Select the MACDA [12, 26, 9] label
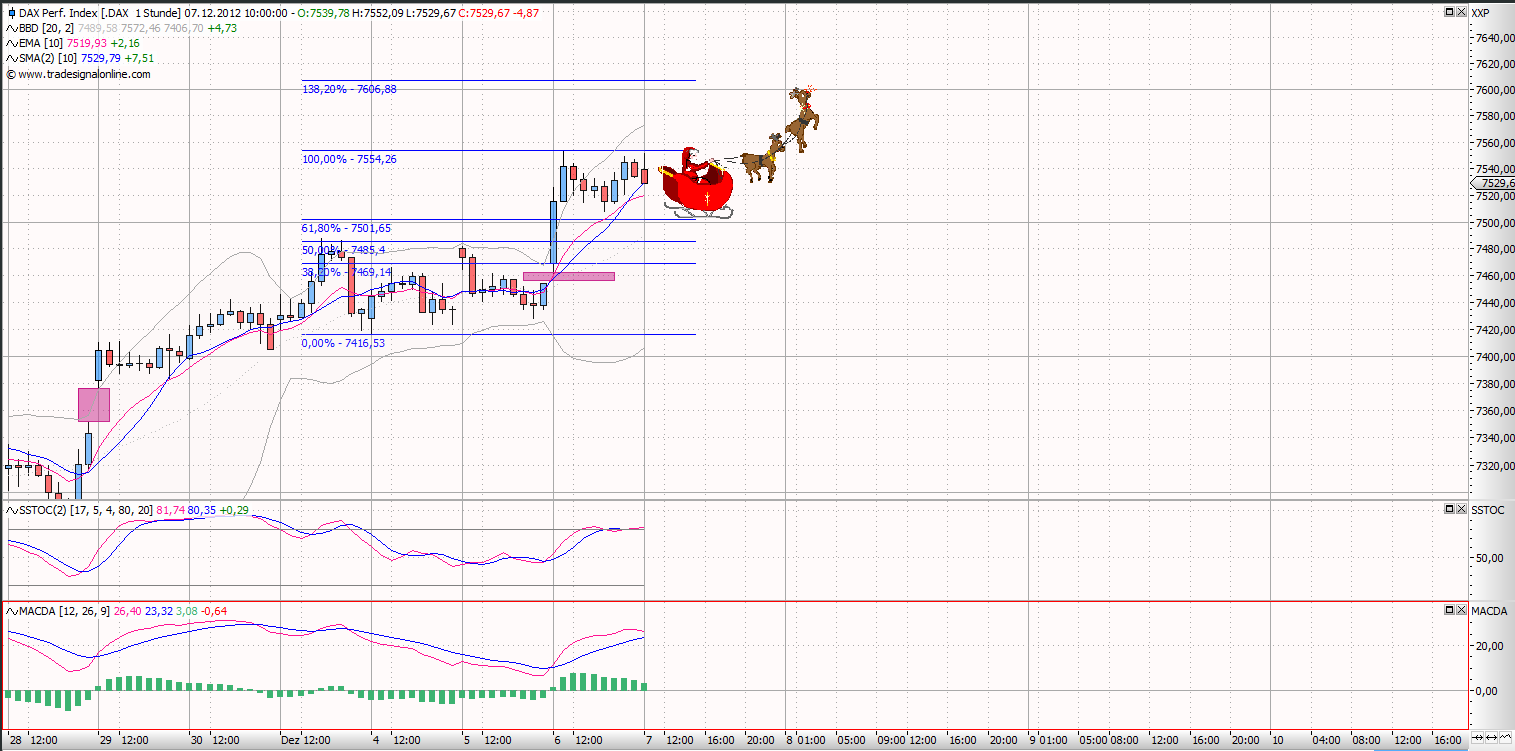The image size is (1515, 751). point(65,610)
